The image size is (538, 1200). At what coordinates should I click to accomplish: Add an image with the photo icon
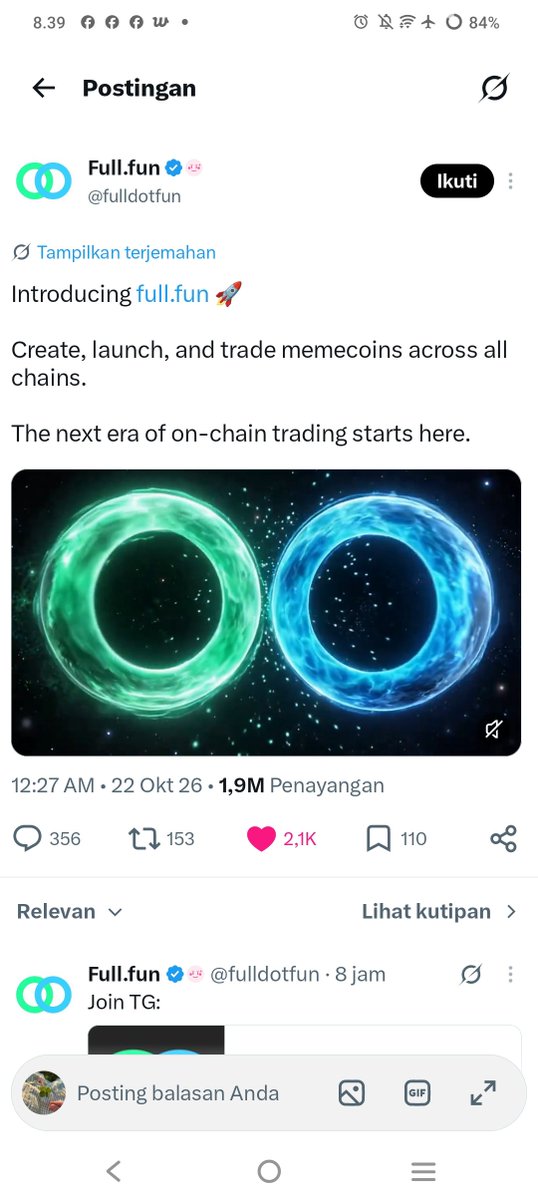(x=351, y=1093)
